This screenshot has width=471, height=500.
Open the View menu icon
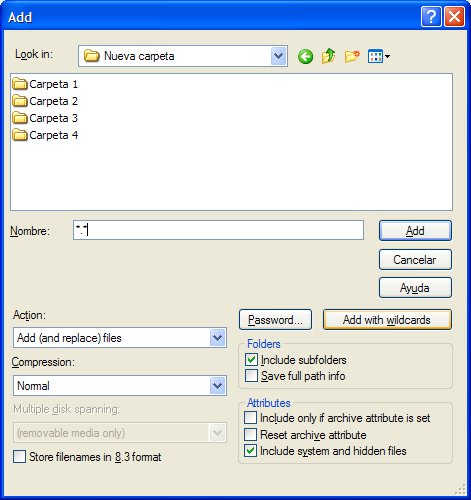coord(379,56)
